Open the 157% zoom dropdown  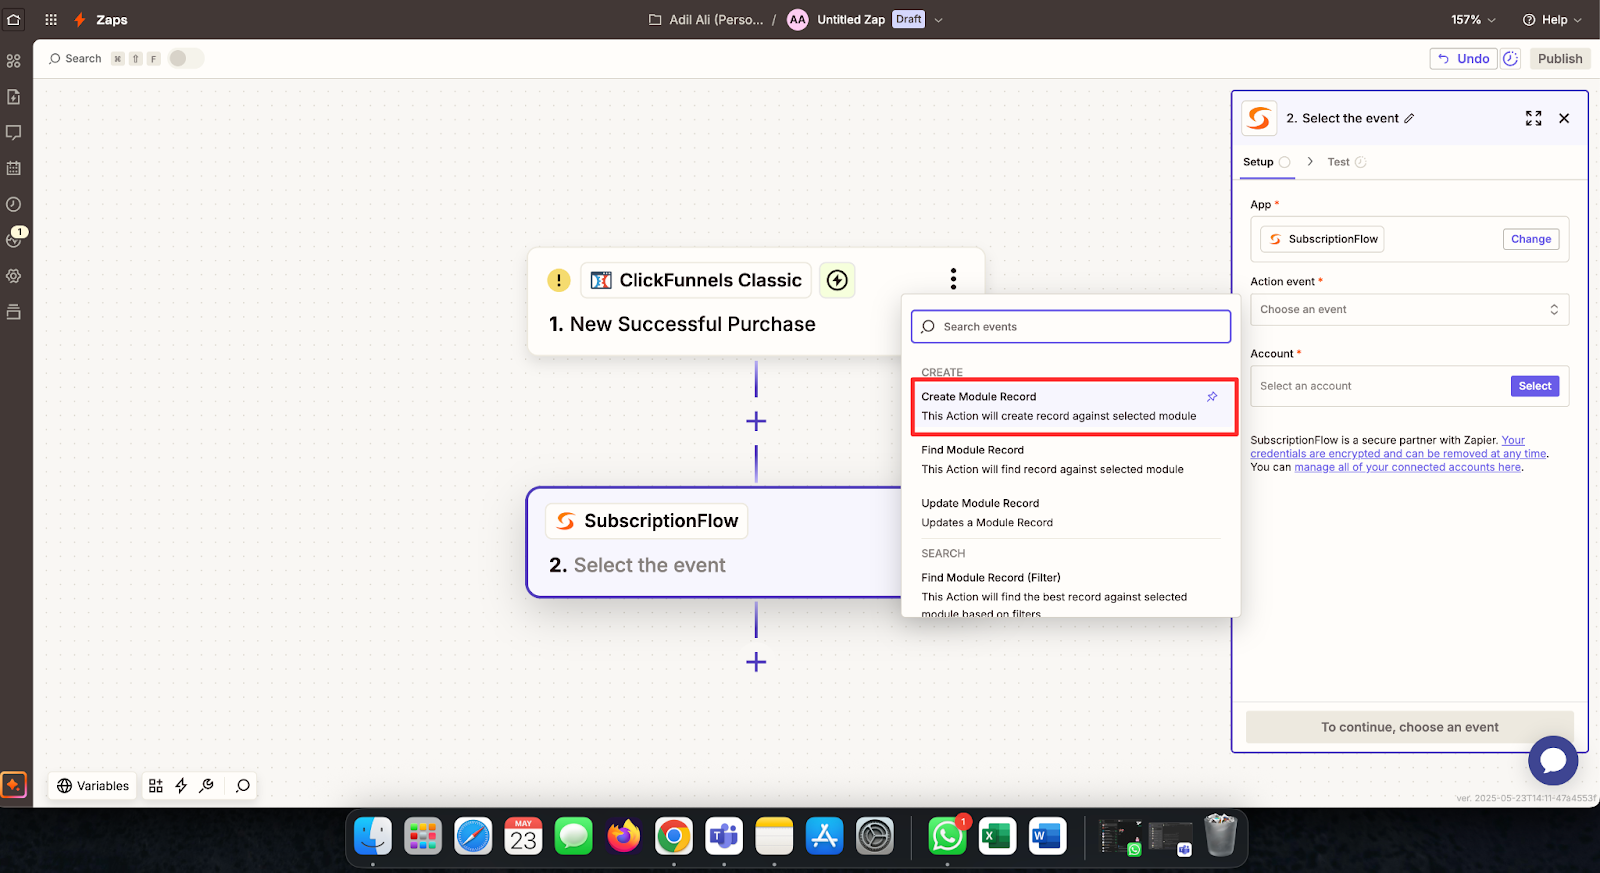coord(1473,20)
